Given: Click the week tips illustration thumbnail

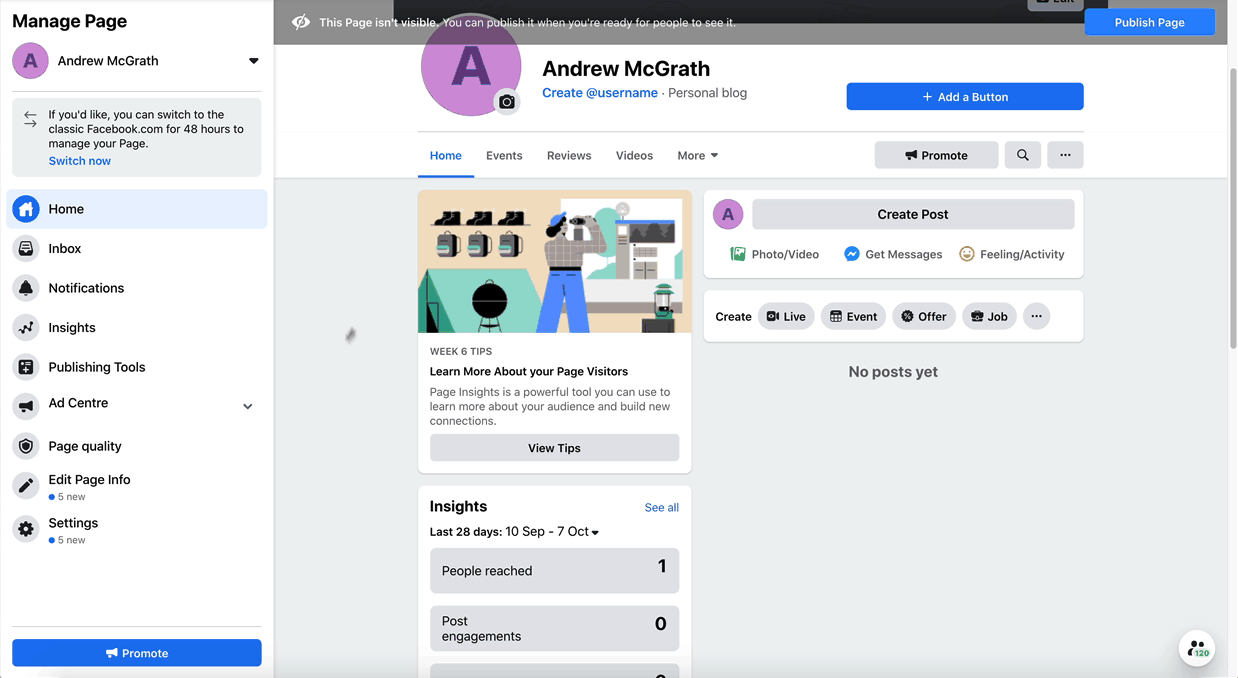Looking at the screenshot, I should coord(554,262).
